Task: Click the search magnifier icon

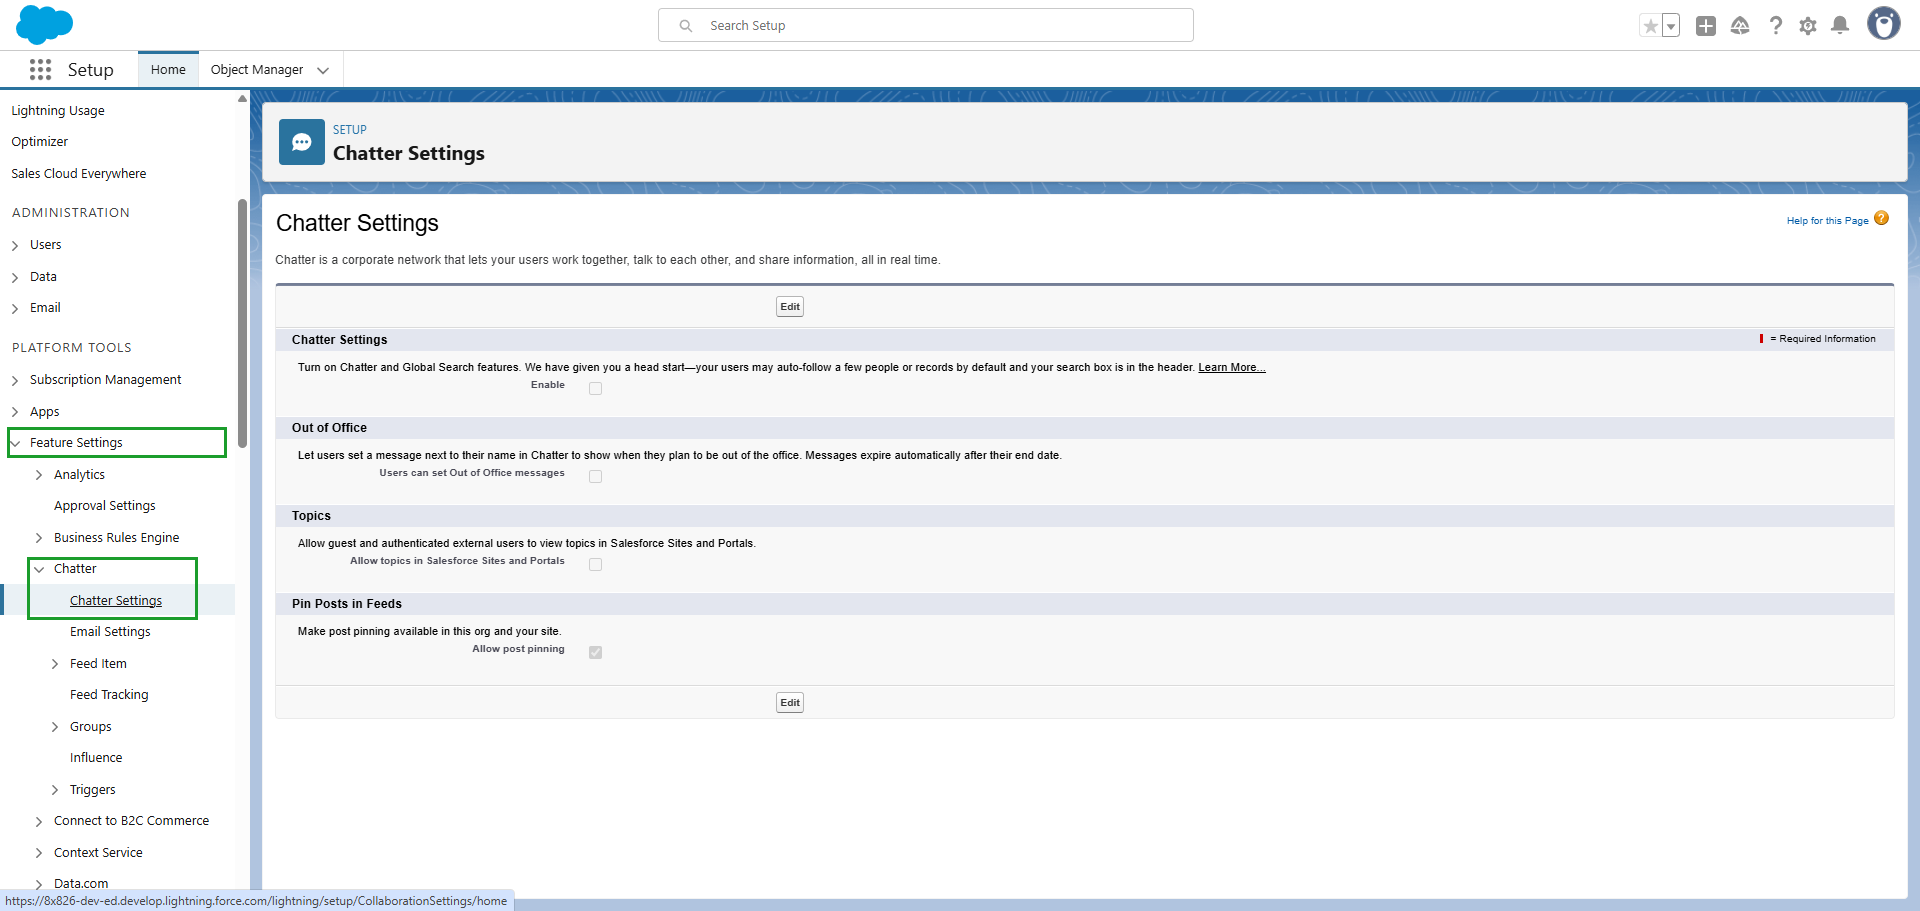Action: pyautogui.click(x=686, y=26)
